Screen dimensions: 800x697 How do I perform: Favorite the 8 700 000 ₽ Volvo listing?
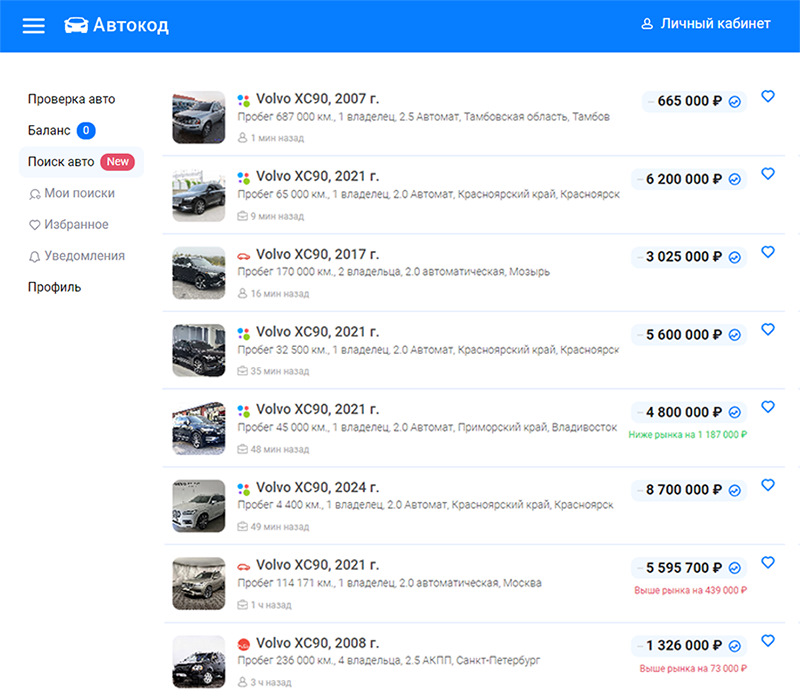click(768, 485)
